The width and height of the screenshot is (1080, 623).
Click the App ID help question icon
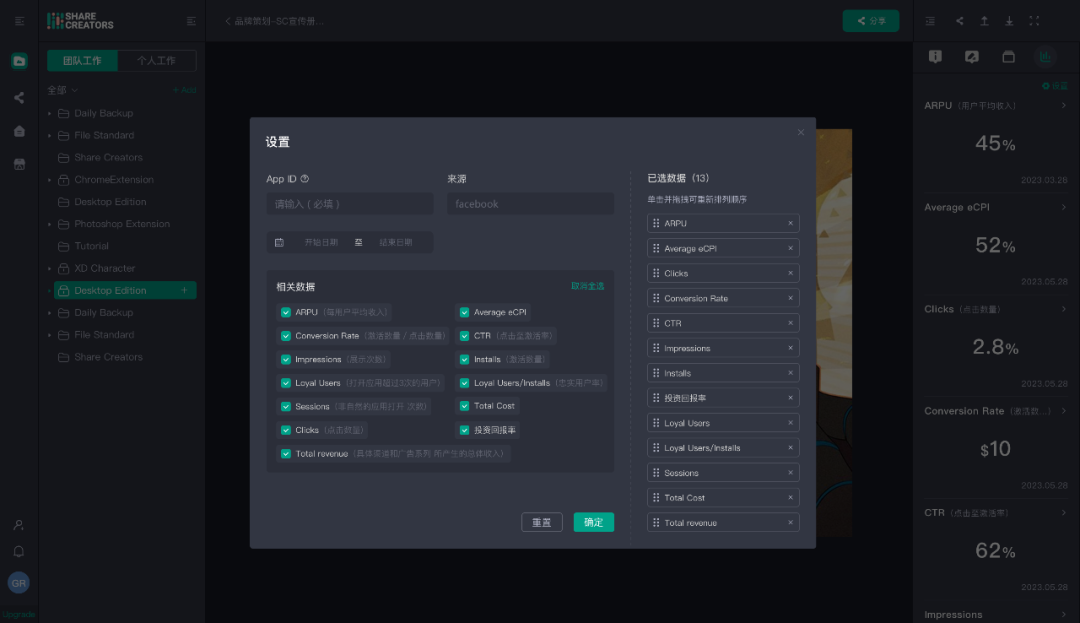(304, 179)
